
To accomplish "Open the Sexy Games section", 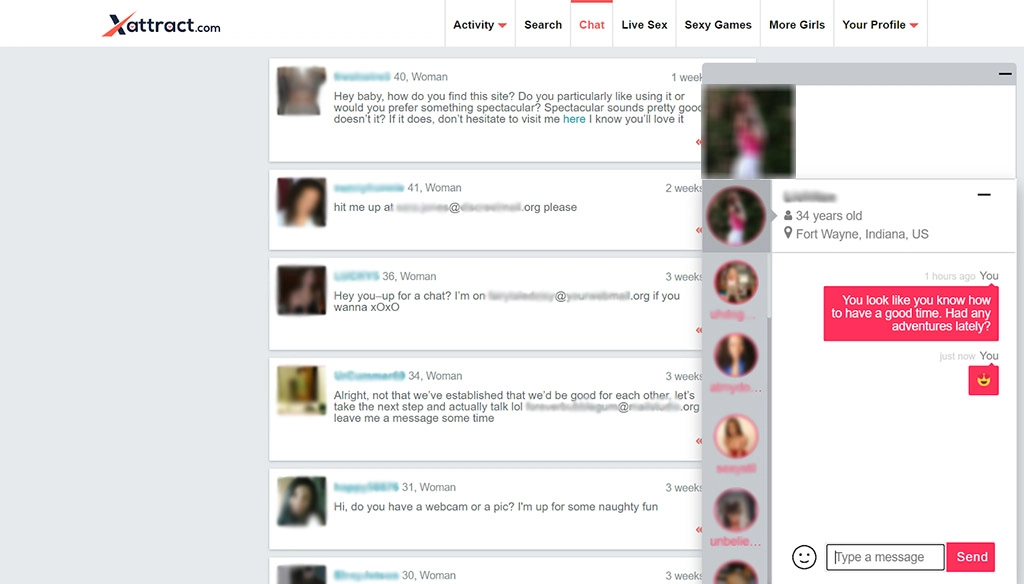I will click(718, 23).
